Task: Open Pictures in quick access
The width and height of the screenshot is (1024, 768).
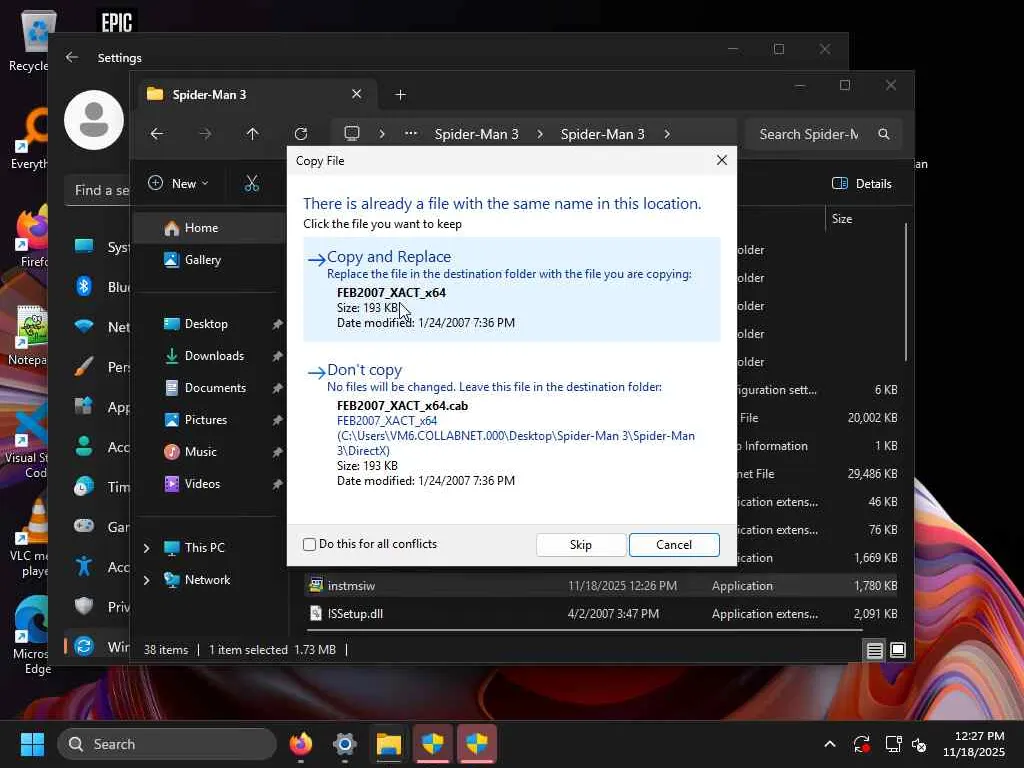Action: pos(209,420)
